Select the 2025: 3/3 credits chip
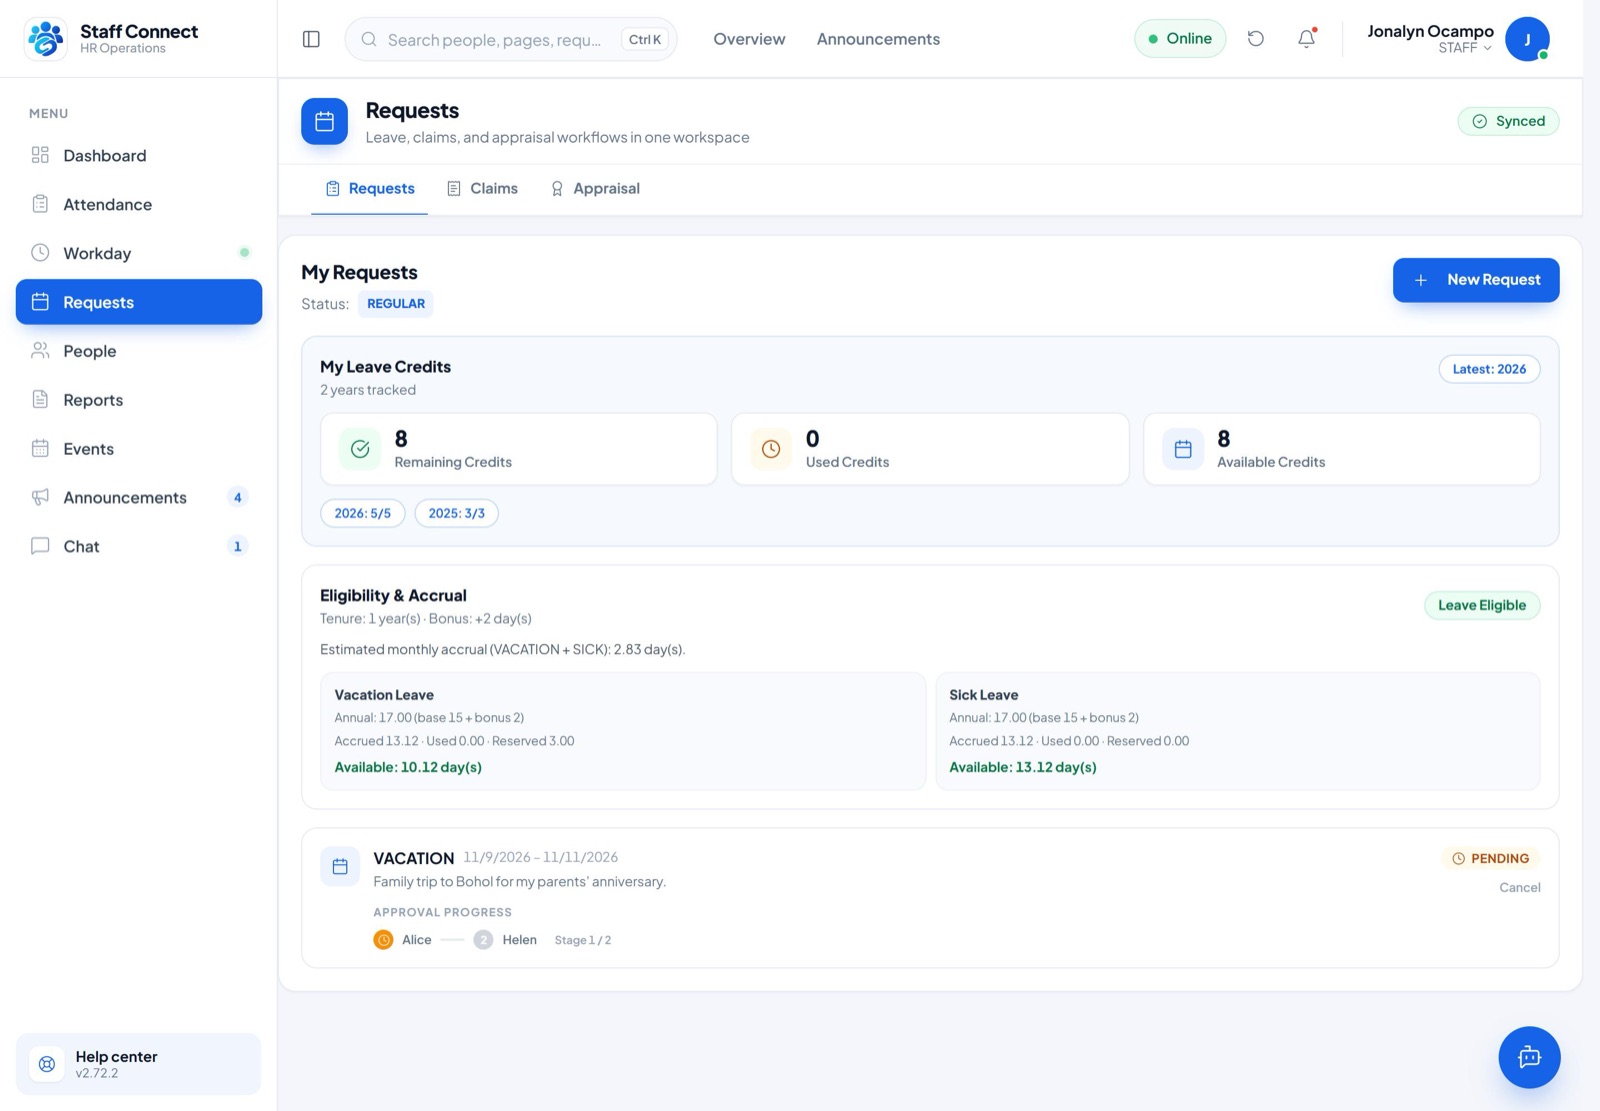Screen dimensions: 1600x1111 click(456, 513)
